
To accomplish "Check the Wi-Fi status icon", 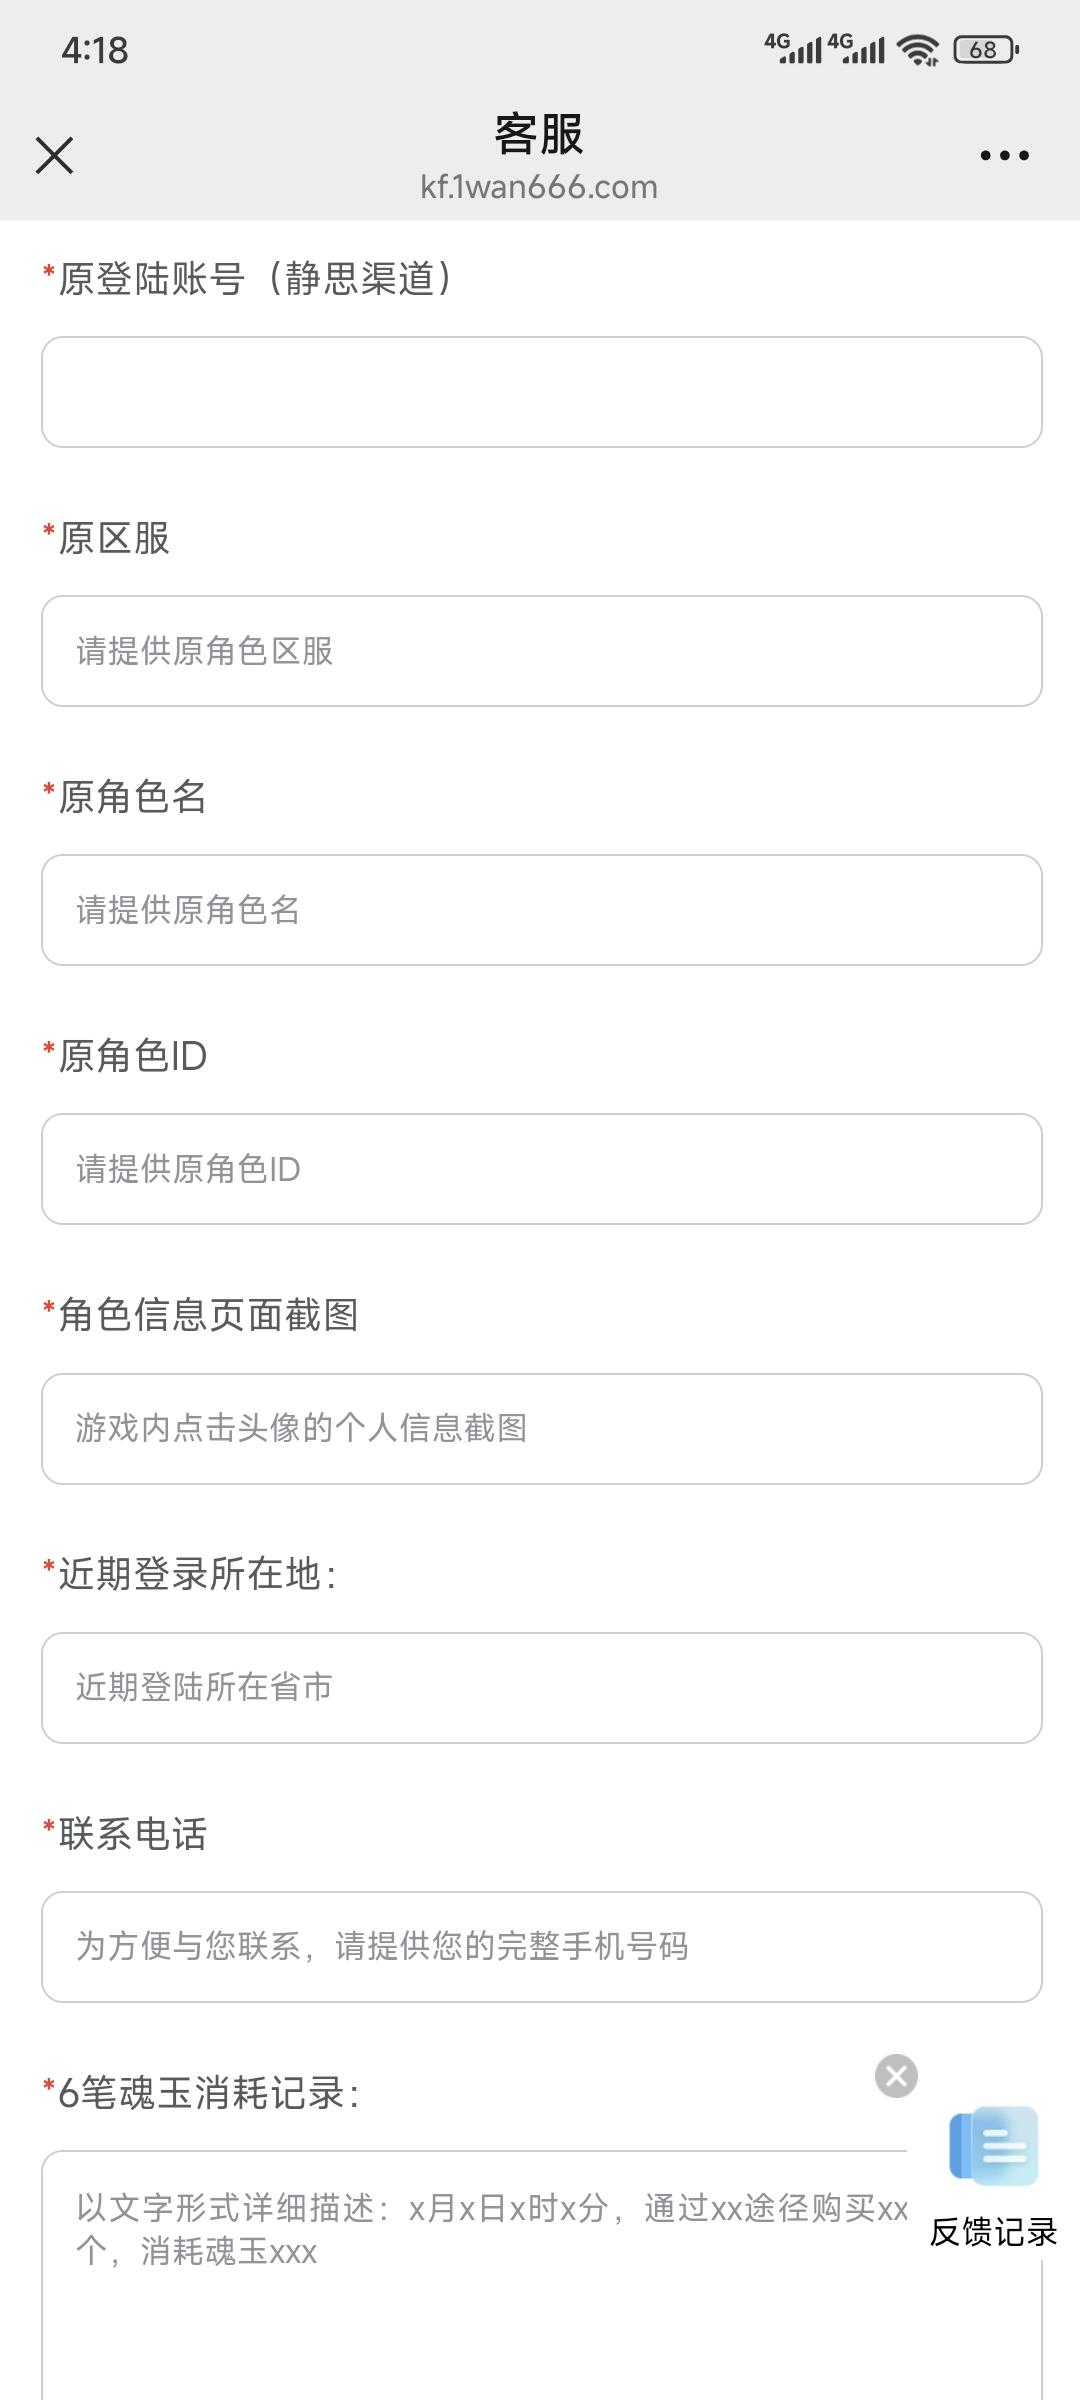I will pyautogui.click(x=918, y=49).
